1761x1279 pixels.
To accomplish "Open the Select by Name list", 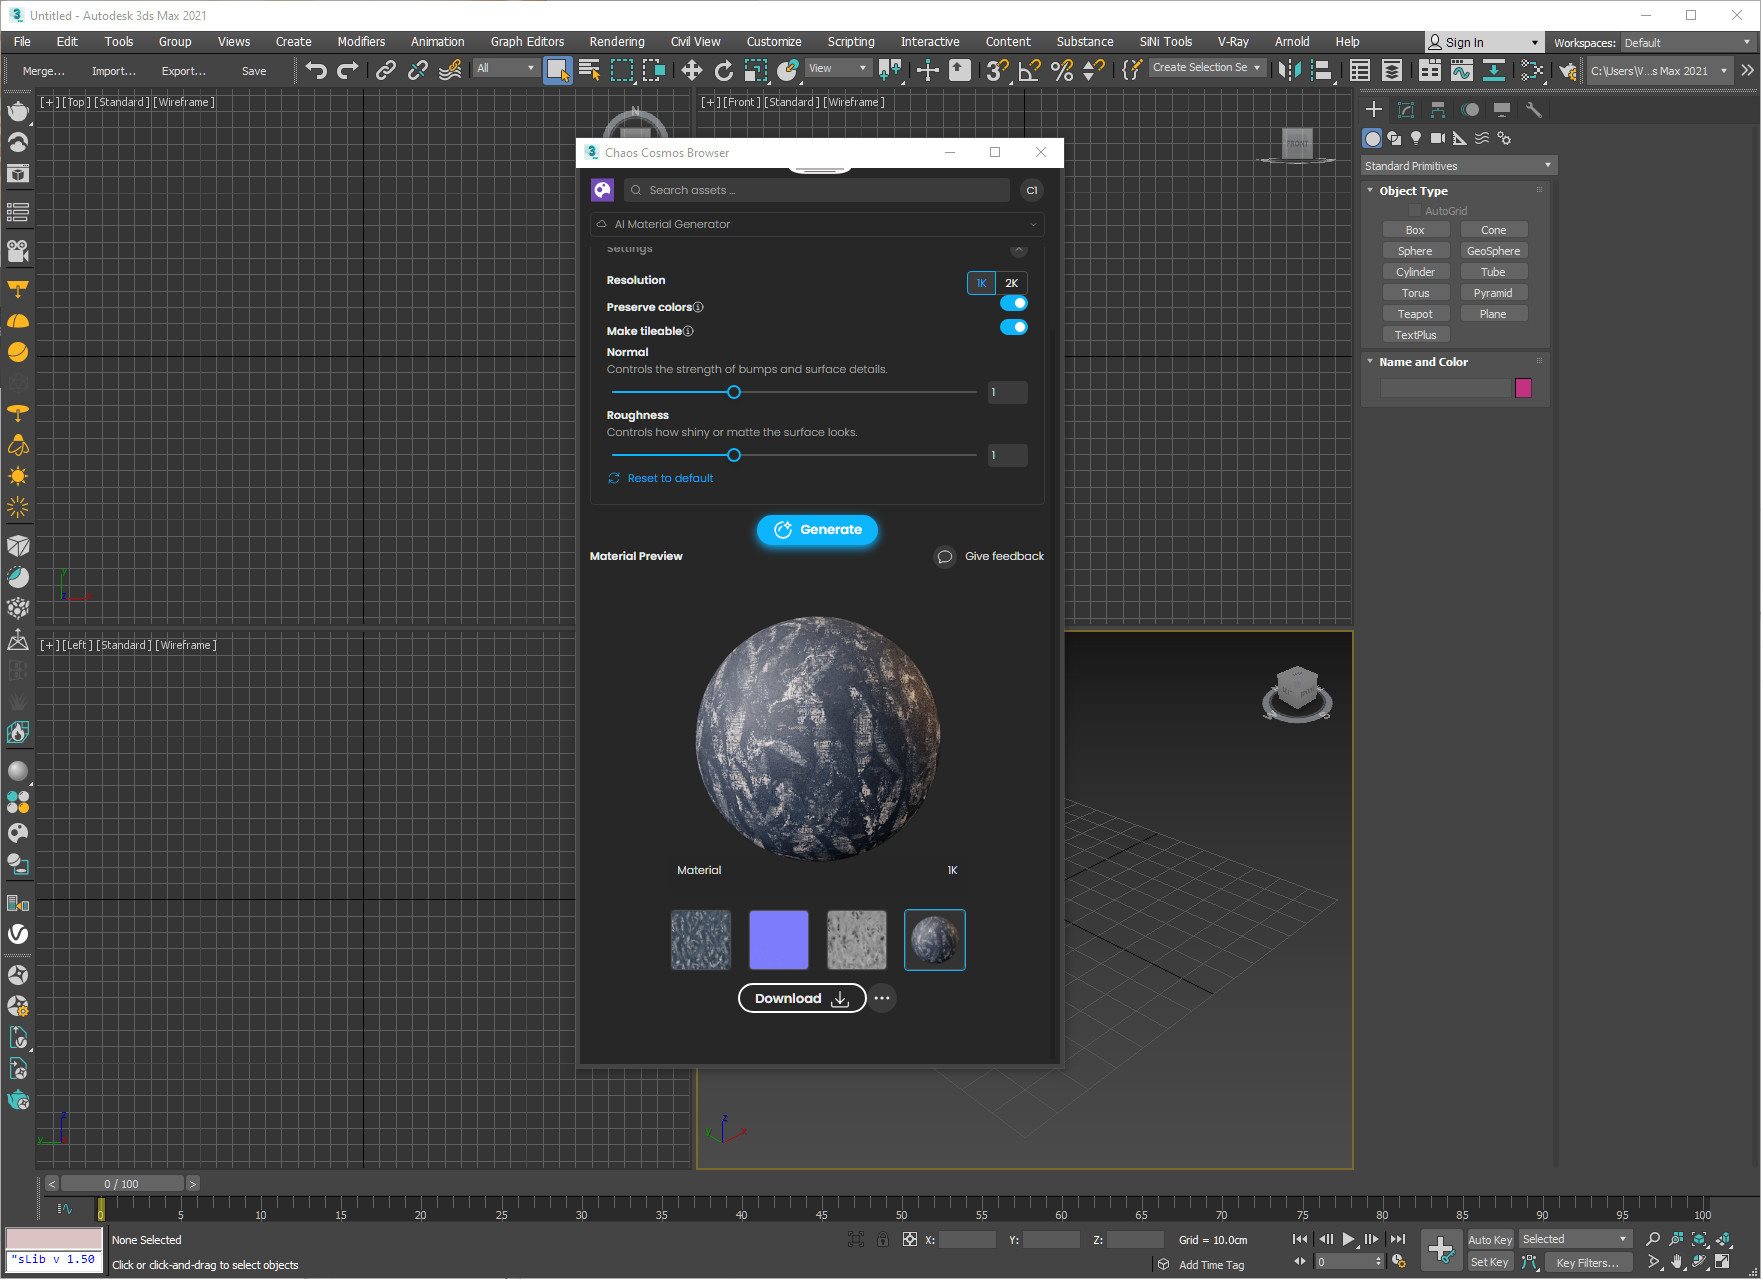I will coord(589,70).
